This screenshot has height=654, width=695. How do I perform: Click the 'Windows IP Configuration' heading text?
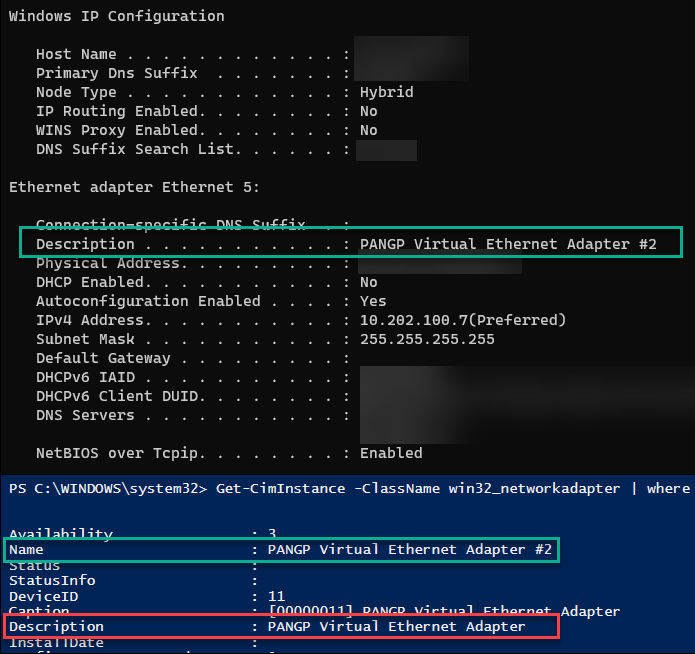click(117, 16)
